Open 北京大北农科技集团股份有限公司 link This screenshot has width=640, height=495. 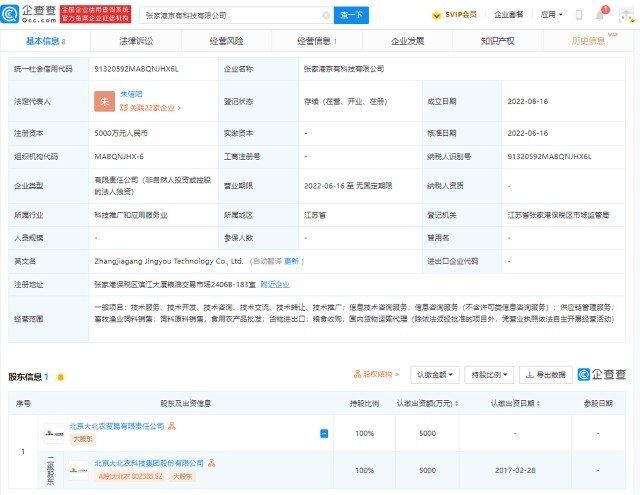tap(149, 463)
